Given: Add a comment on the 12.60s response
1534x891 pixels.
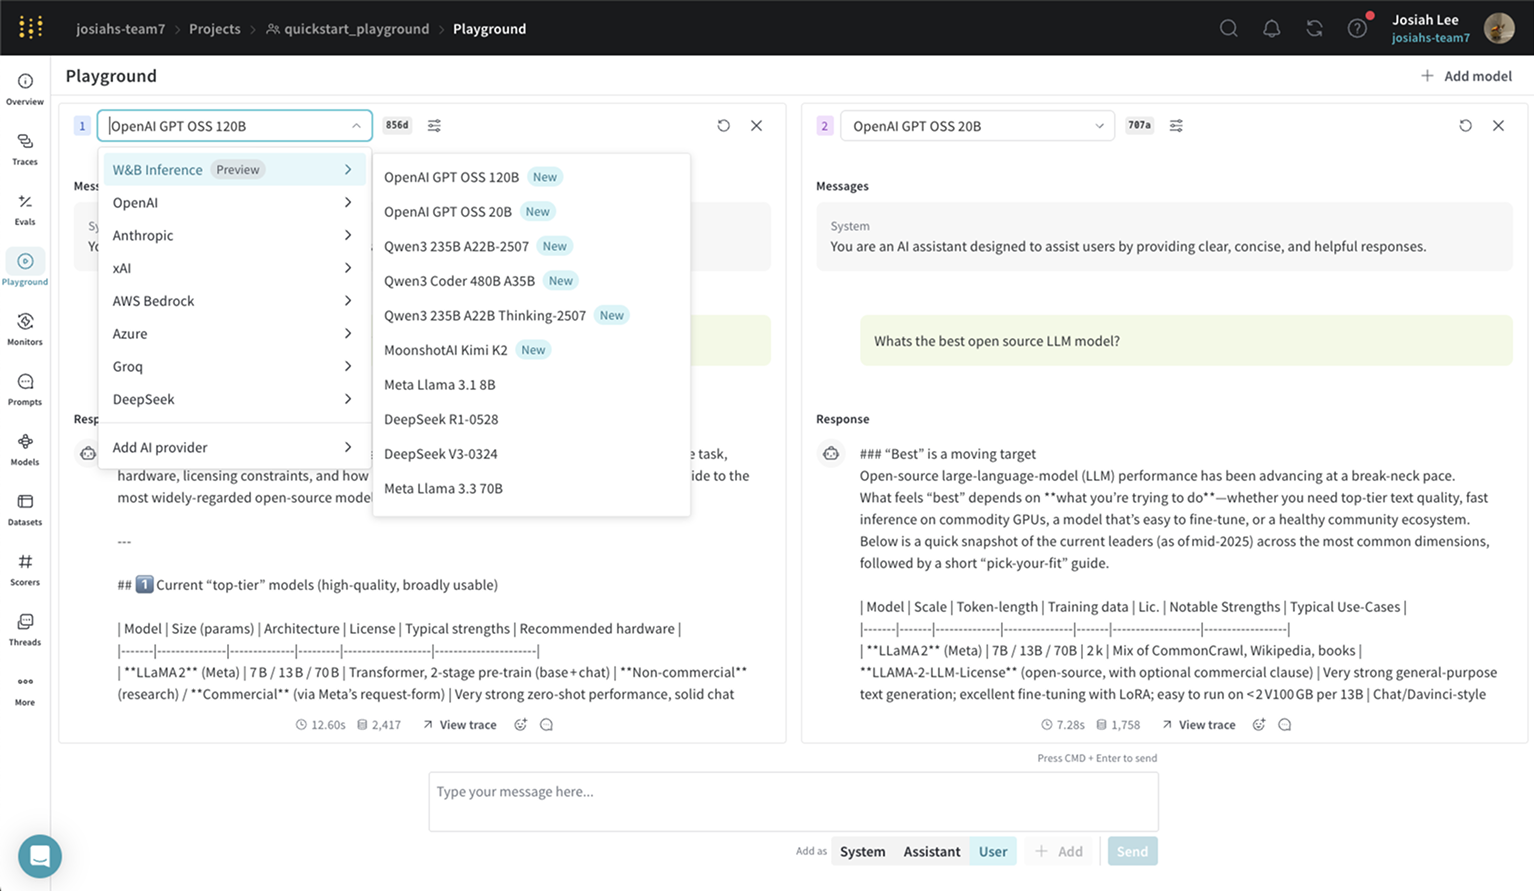Looking at the screenshot, I should click(x=547, y=725).
